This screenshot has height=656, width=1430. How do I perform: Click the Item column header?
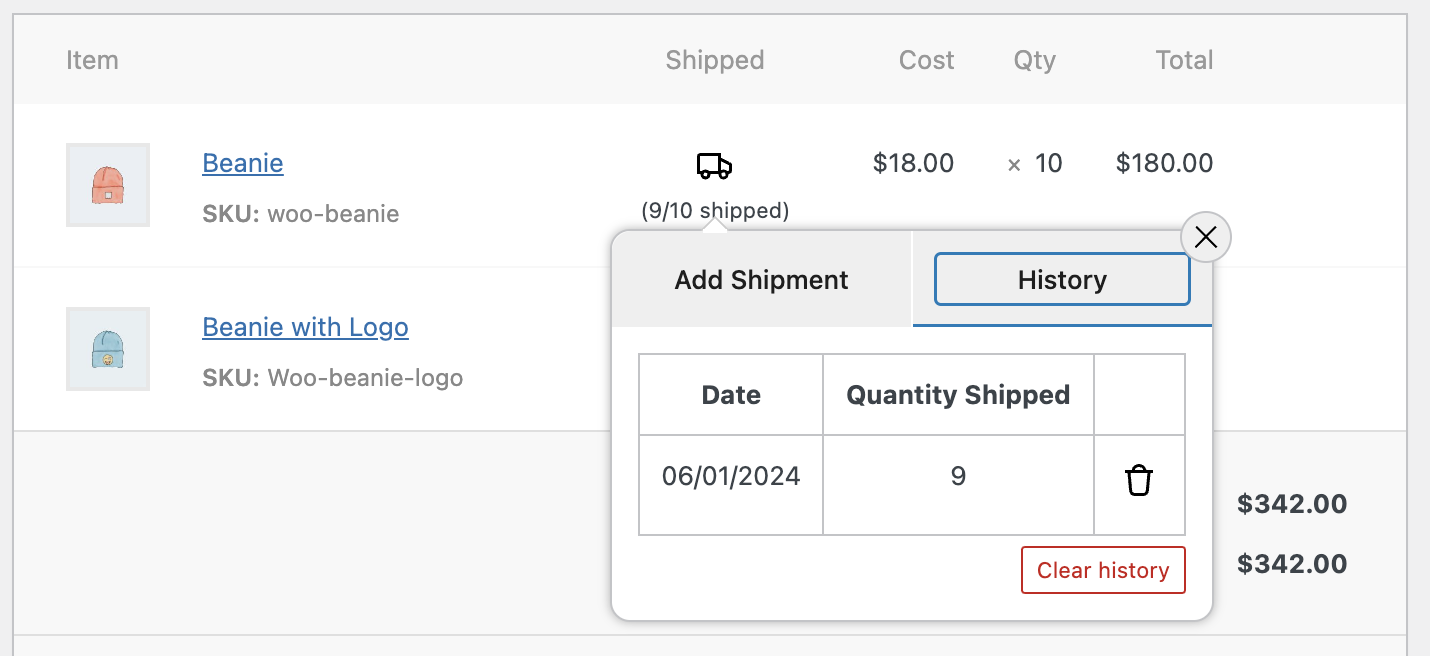[92, 60]
